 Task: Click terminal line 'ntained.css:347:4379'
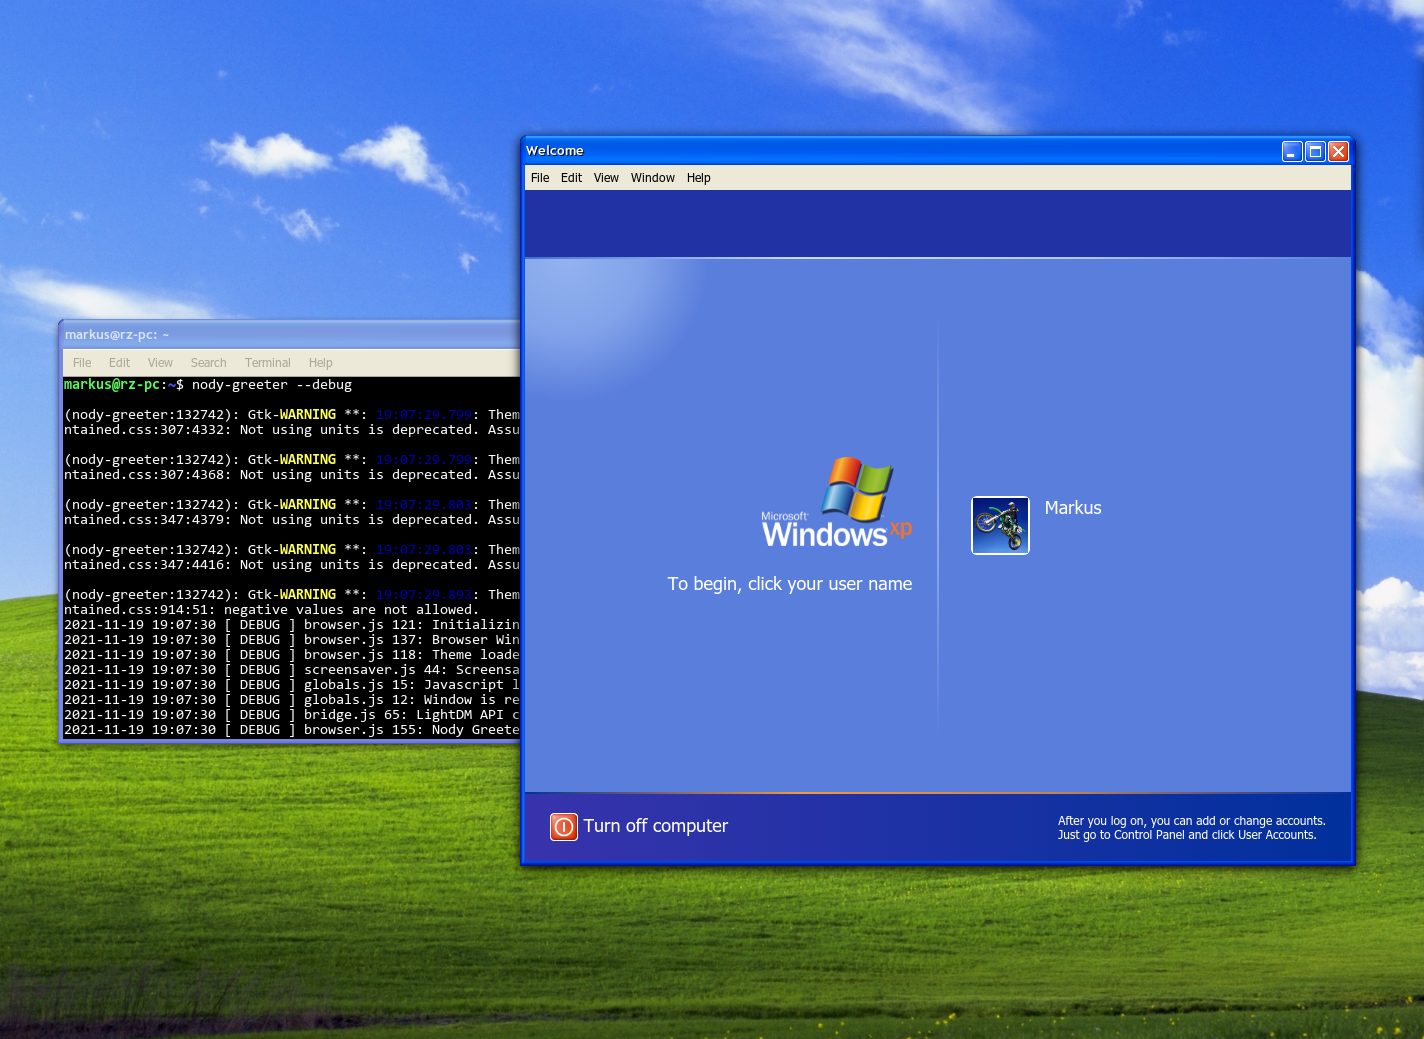pyautogui.click(x=292, y=520)
